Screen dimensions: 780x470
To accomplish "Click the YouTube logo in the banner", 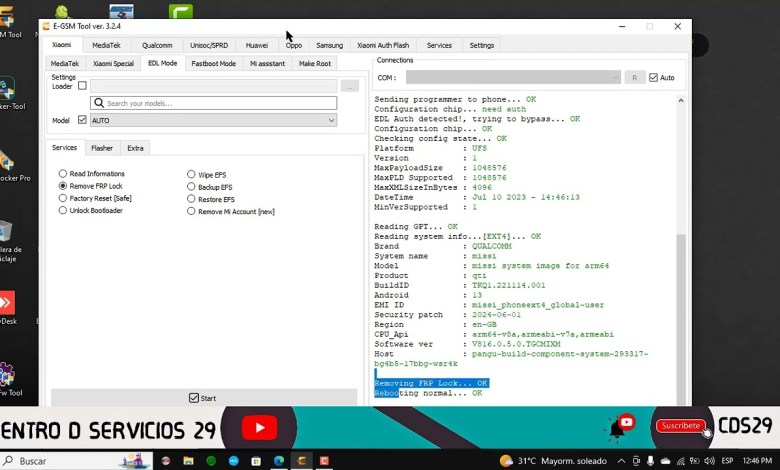I will tap(259, 429).
